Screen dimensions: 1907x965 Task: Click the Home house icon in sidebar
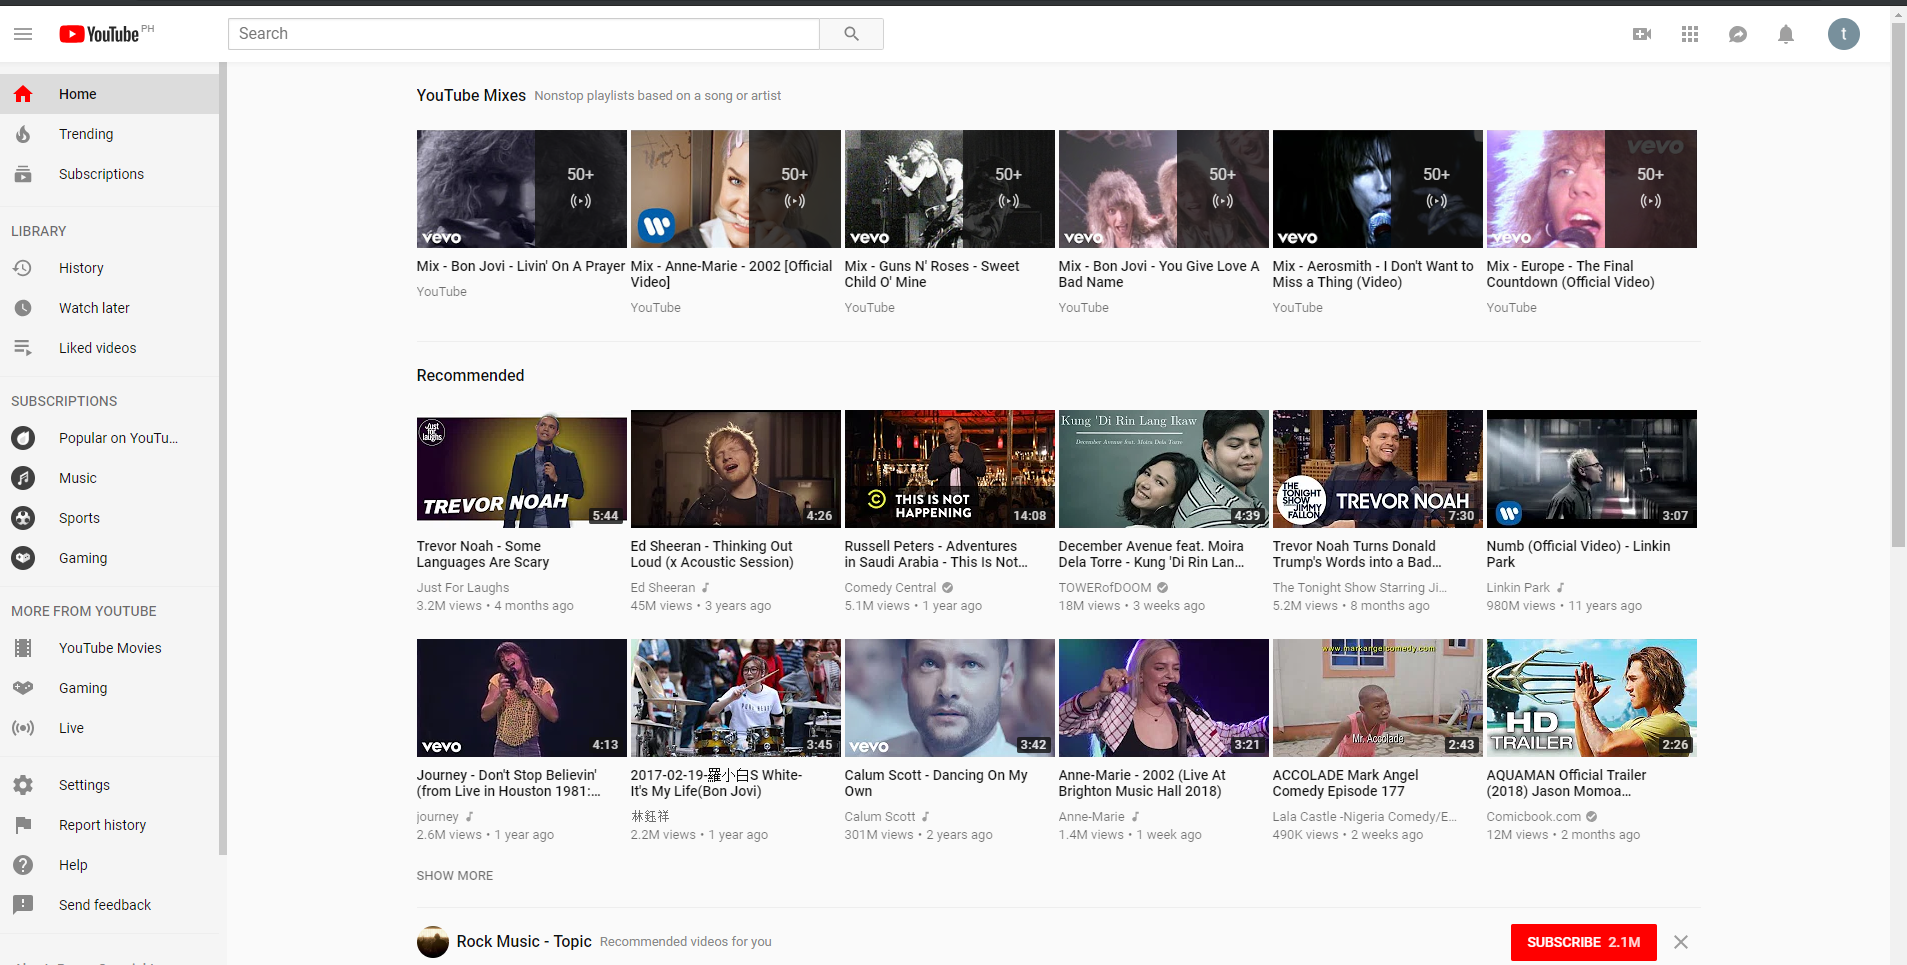(x=23, y=94)
